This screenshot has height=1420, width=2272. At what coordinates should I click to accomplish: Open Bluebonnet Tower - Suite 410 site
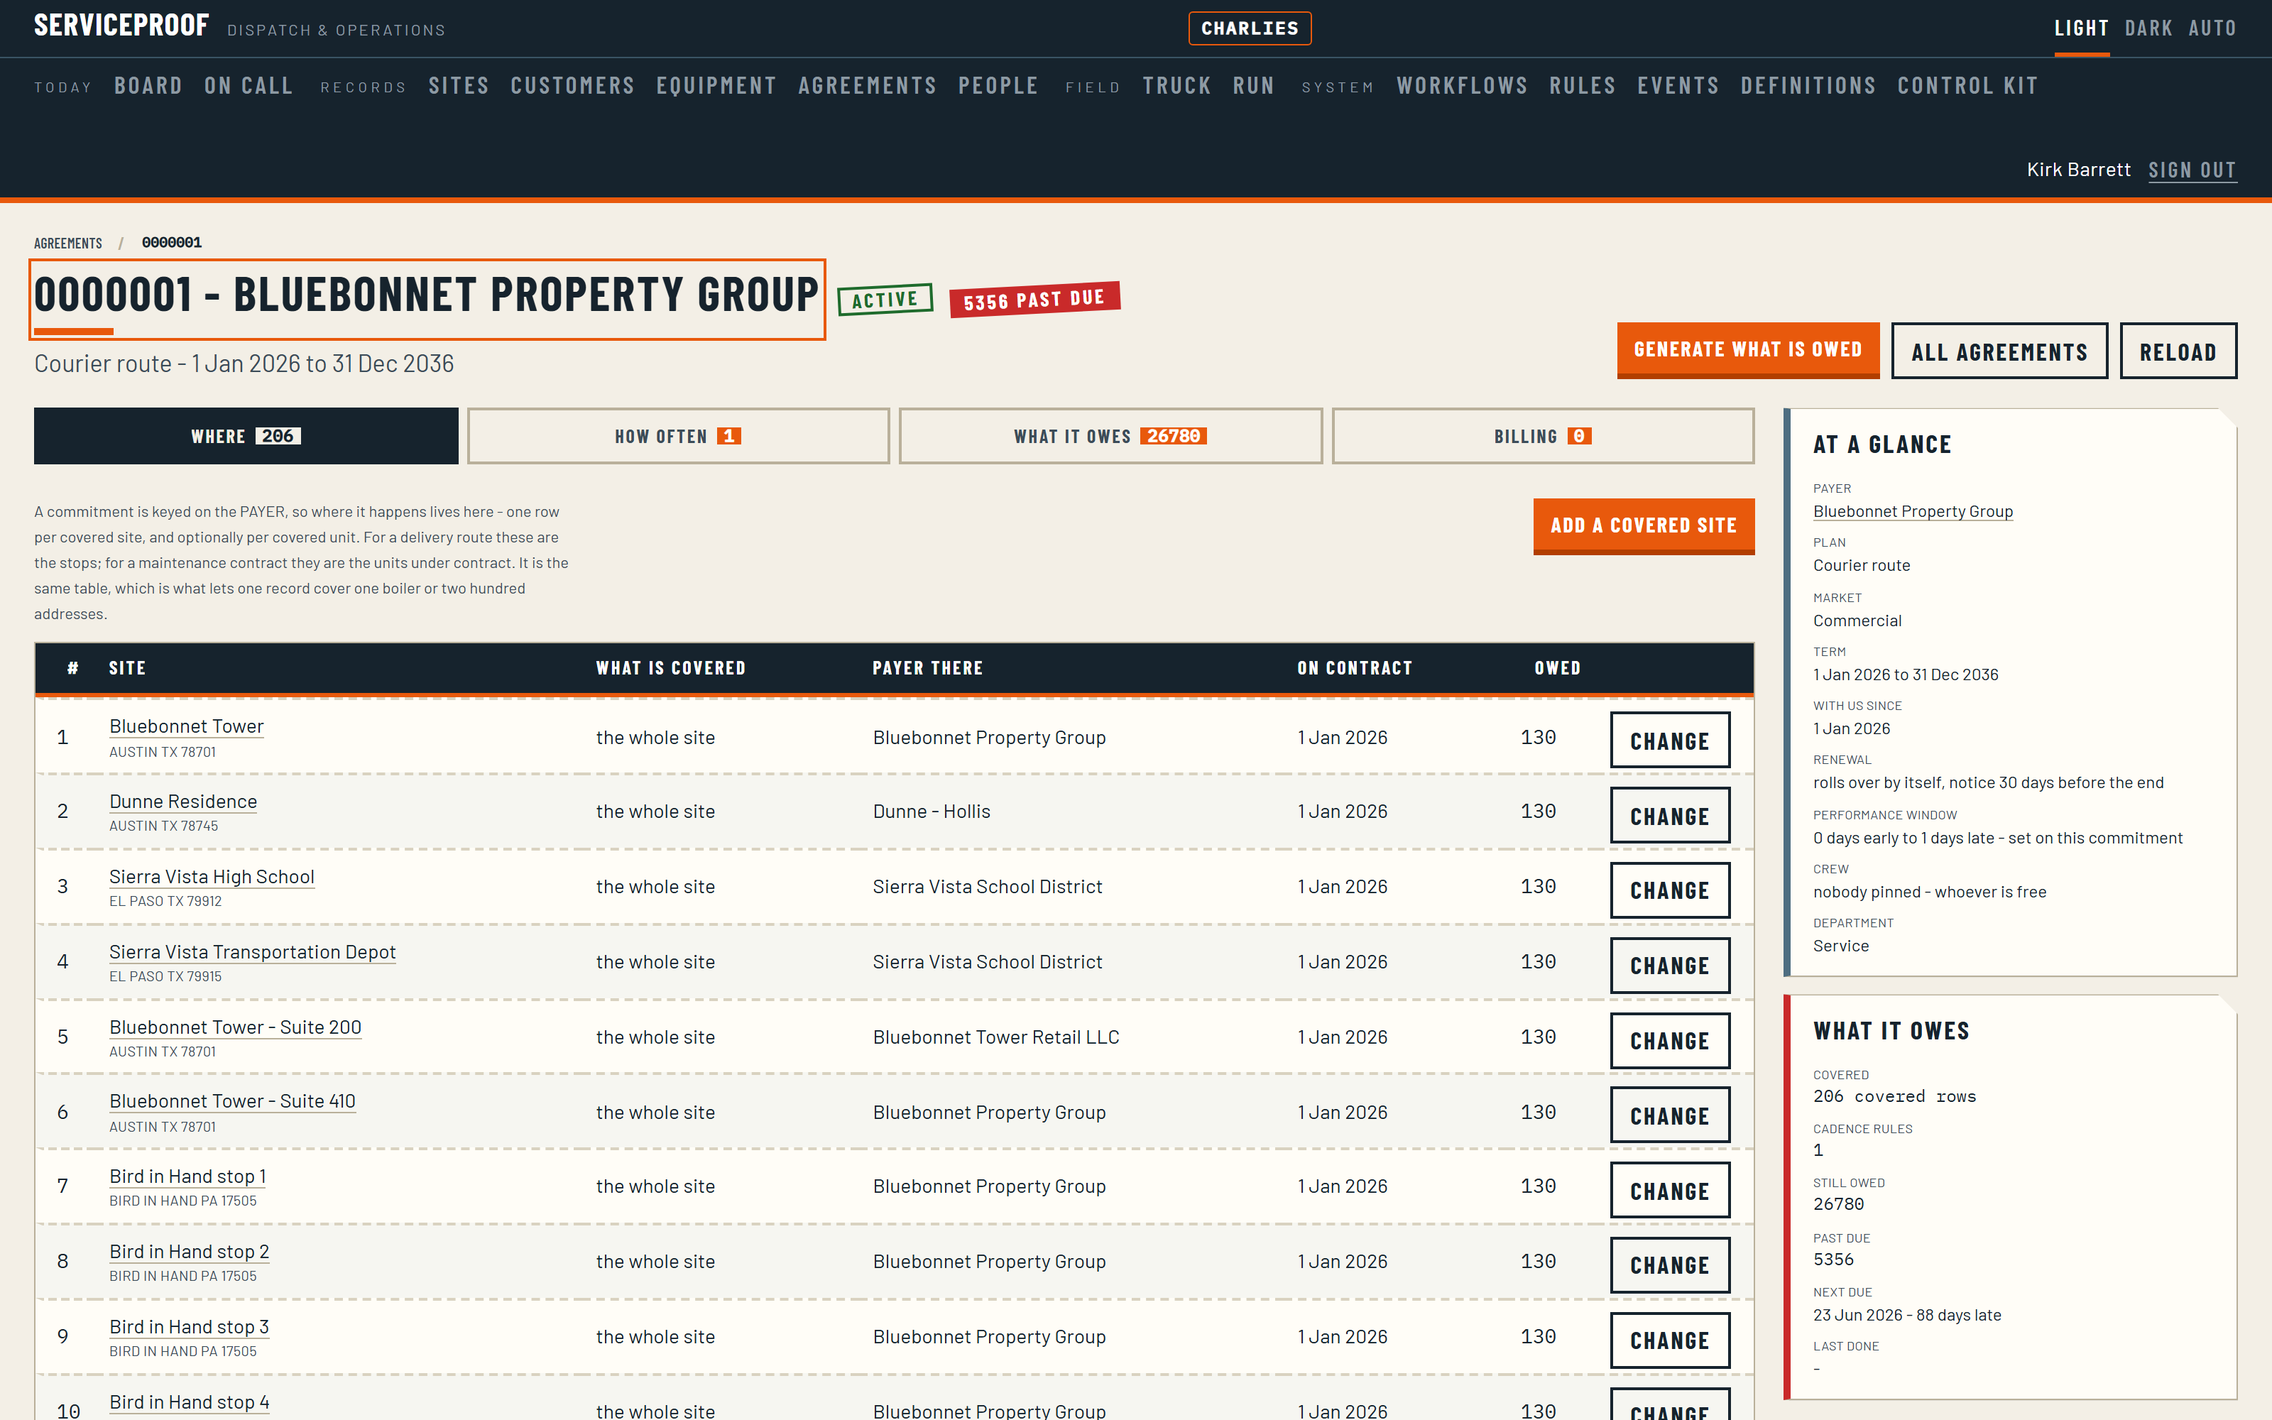pos(232,1101)
